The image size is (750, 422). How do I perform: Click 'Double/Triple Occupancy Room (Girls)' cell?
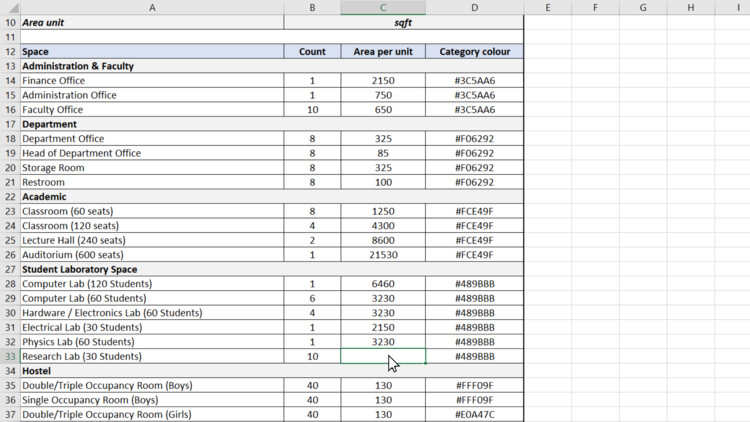152,414
